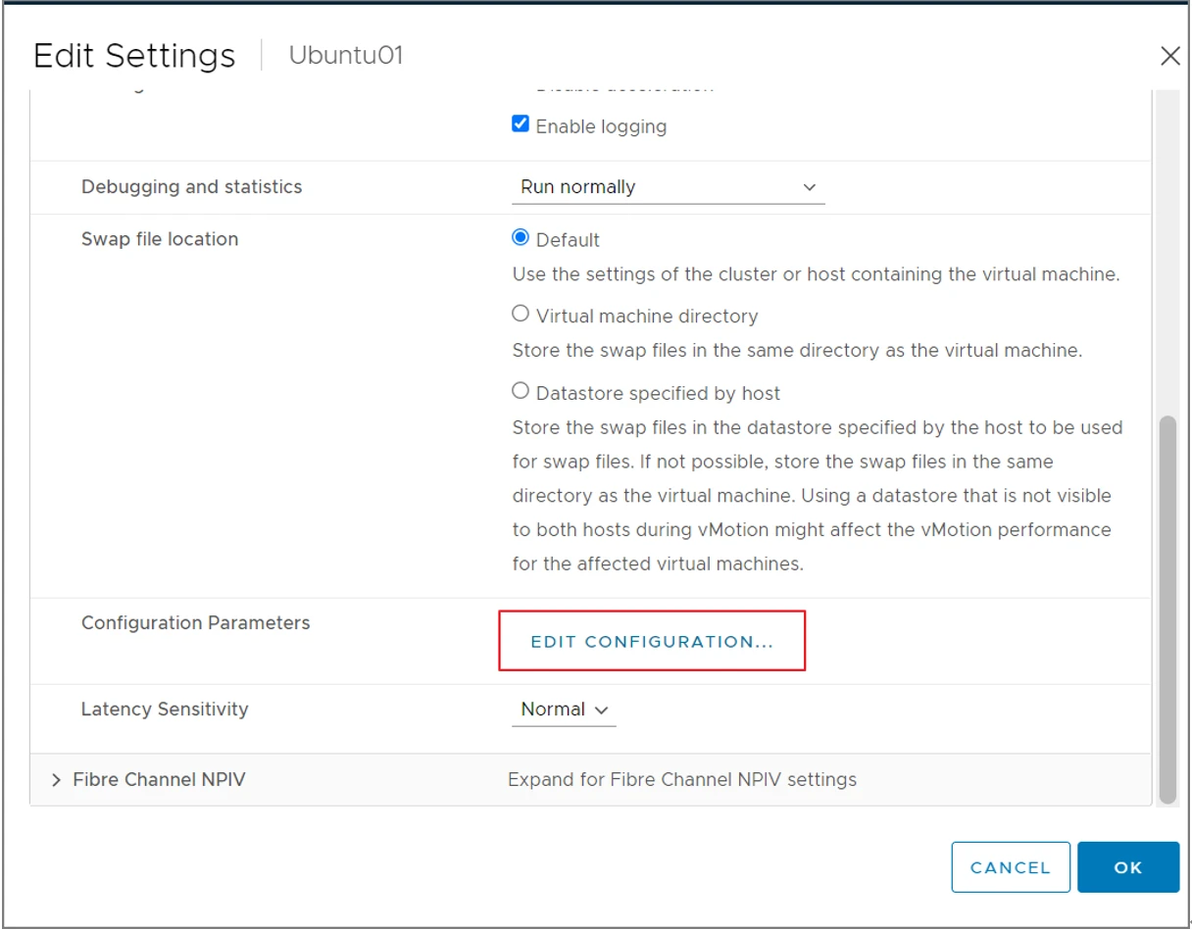Open the Debugging and statistics dropdown
Screen dimensions: 1192x930
667,187
